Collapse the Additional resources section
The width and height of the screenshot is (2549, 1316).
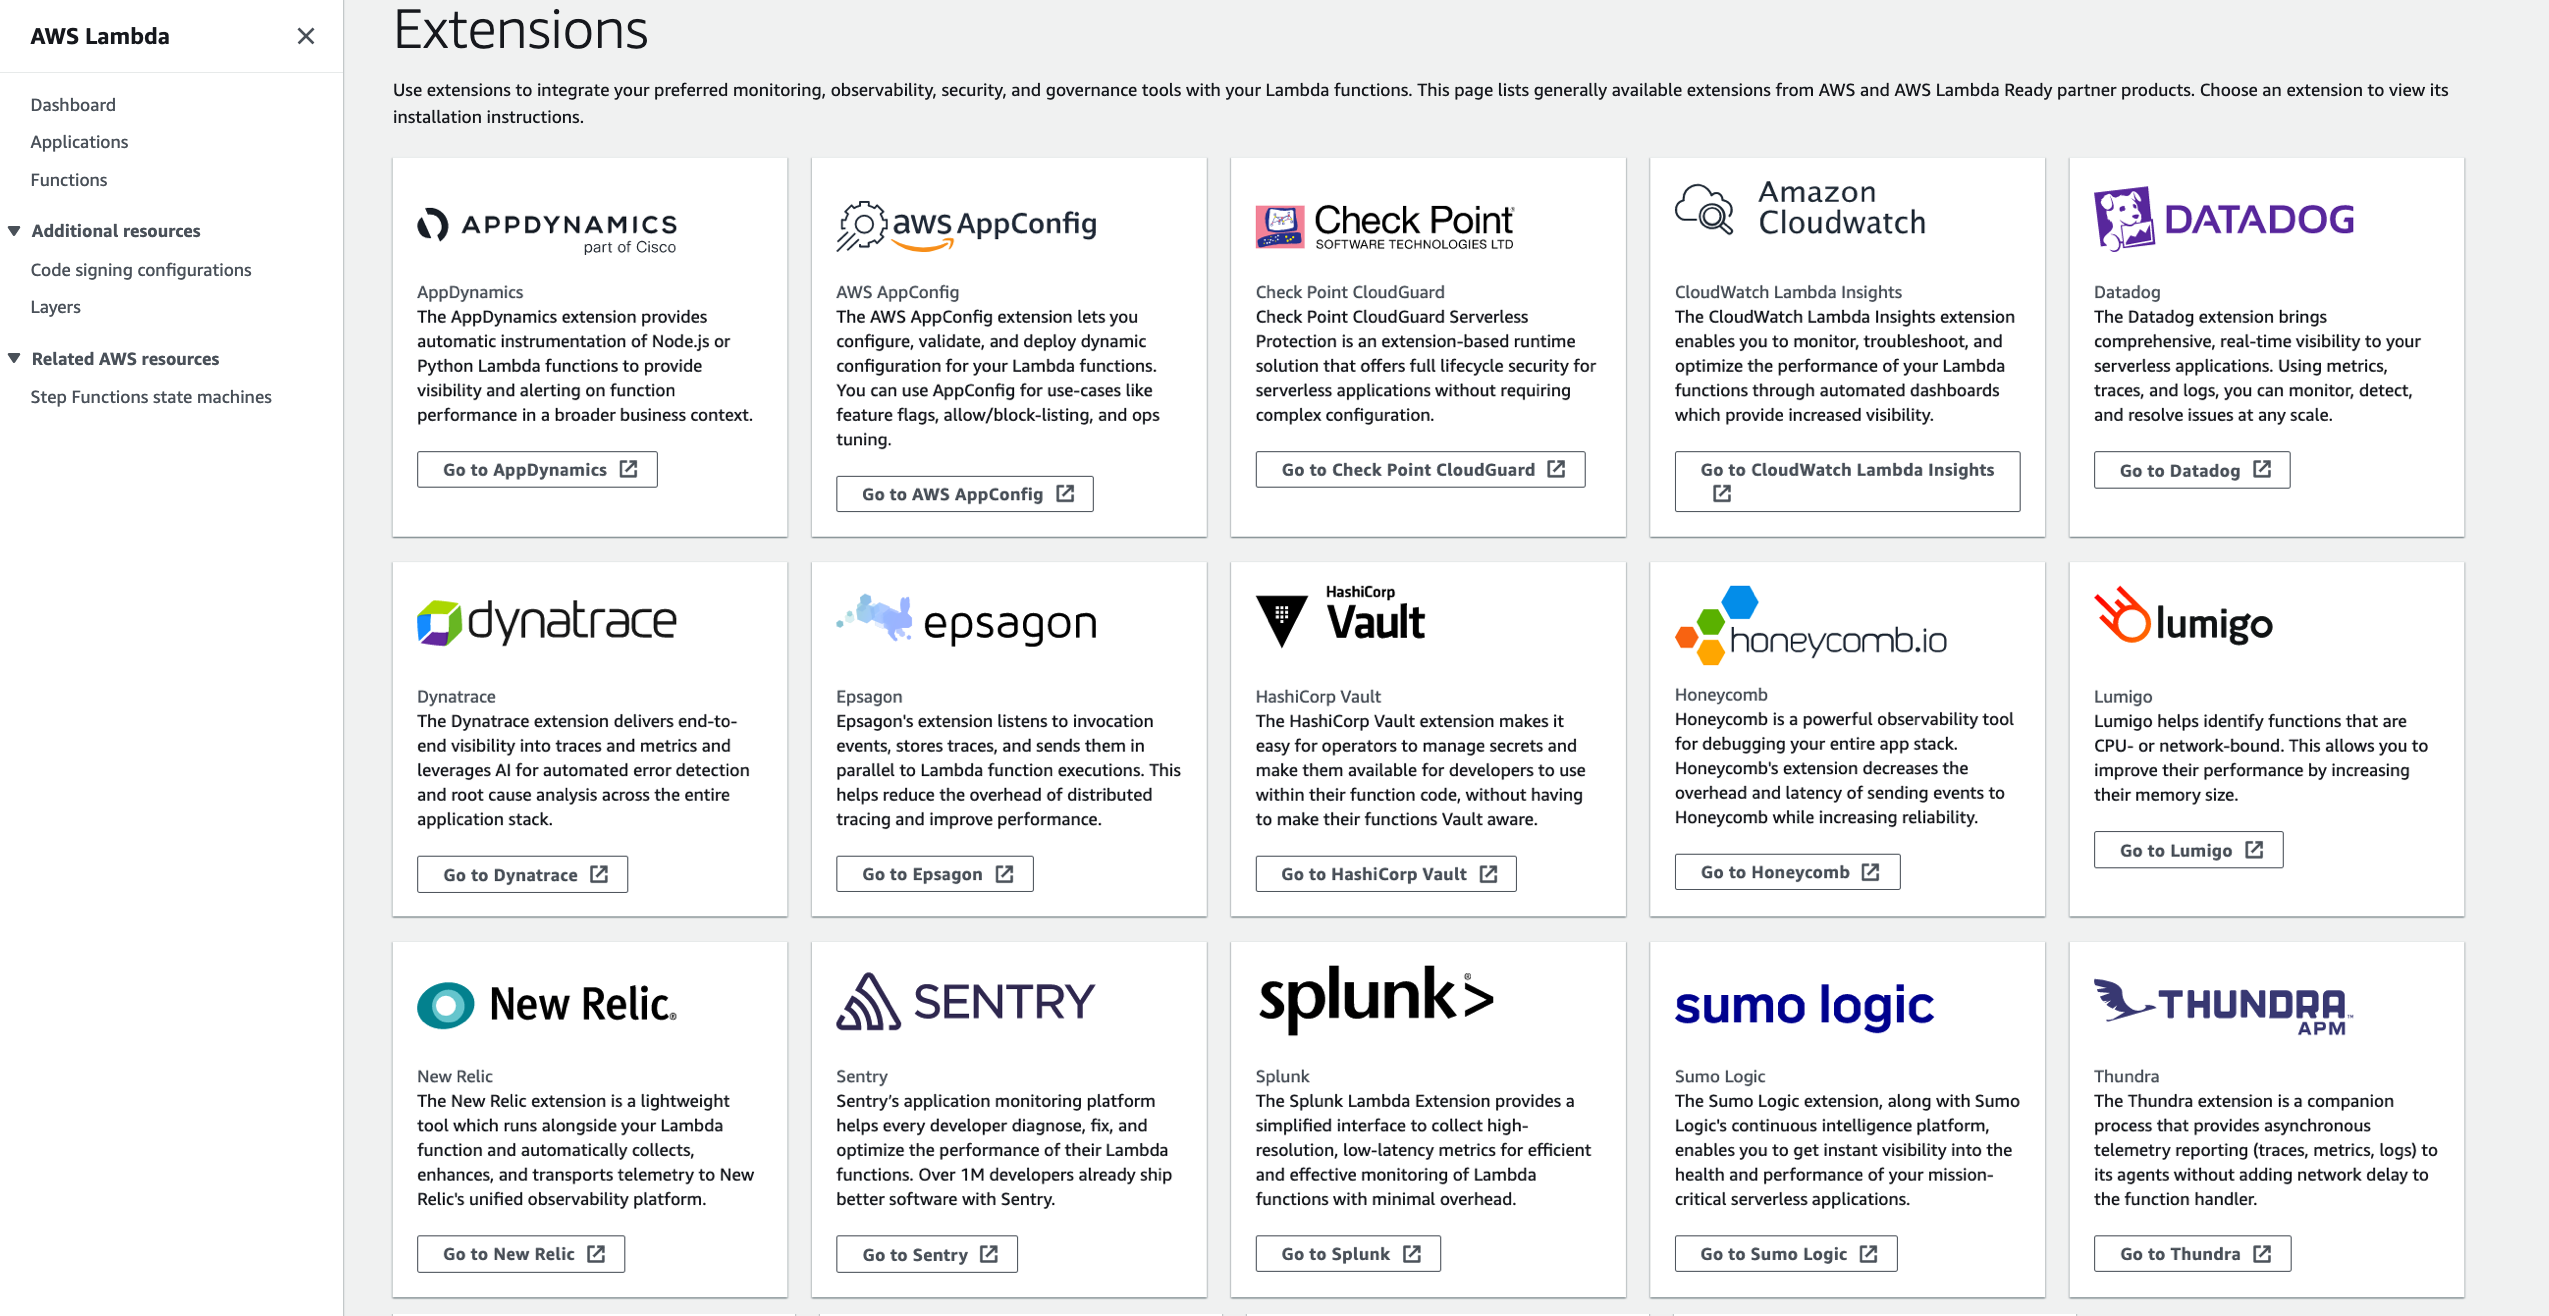[x=14, y=231]
